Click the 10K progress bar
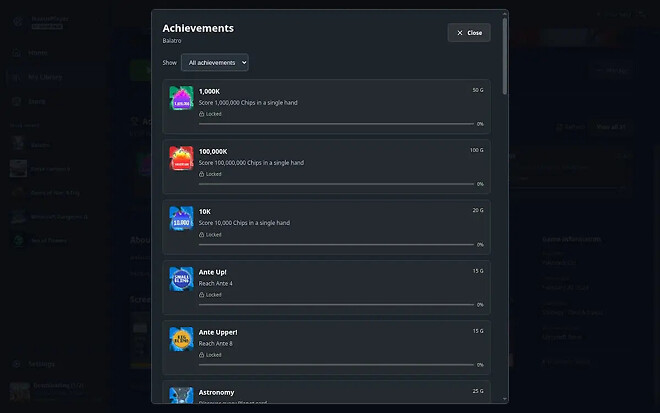Image resolution: width=660 pixels, height=413 pixels. [x=336, y=245]
